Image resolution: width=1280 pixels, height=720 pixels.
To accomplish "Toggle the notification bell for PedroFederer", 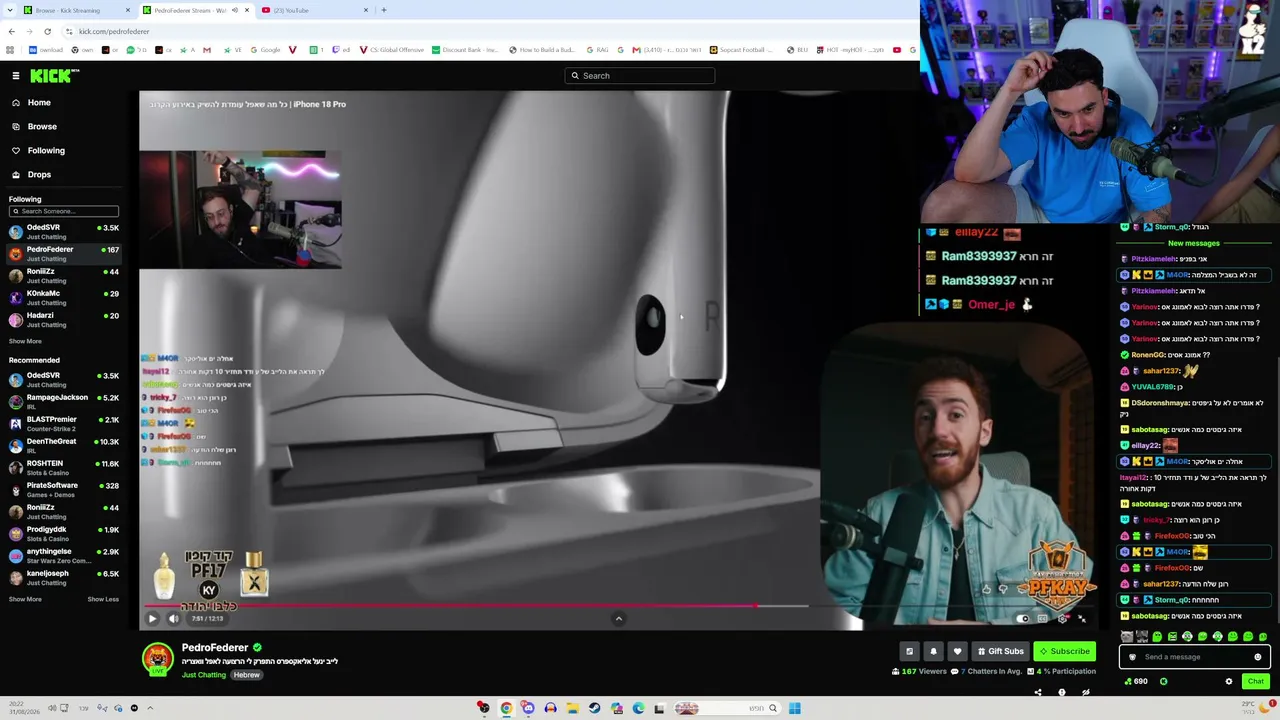I will [933, 651].
